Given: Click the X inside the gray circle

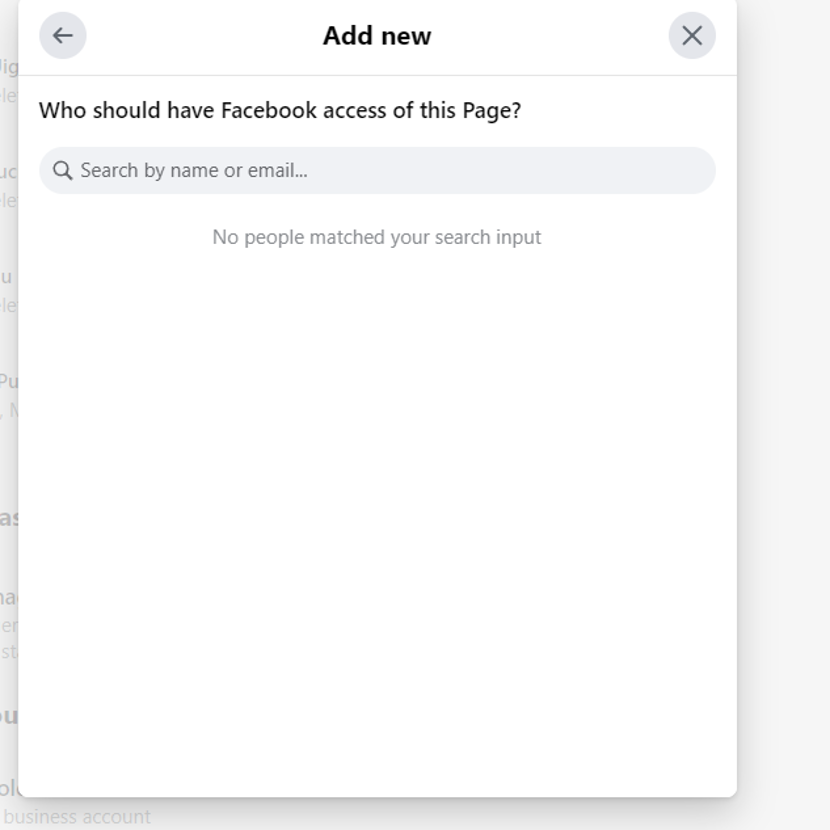Looking at the screenshot, I should [691, 35].
